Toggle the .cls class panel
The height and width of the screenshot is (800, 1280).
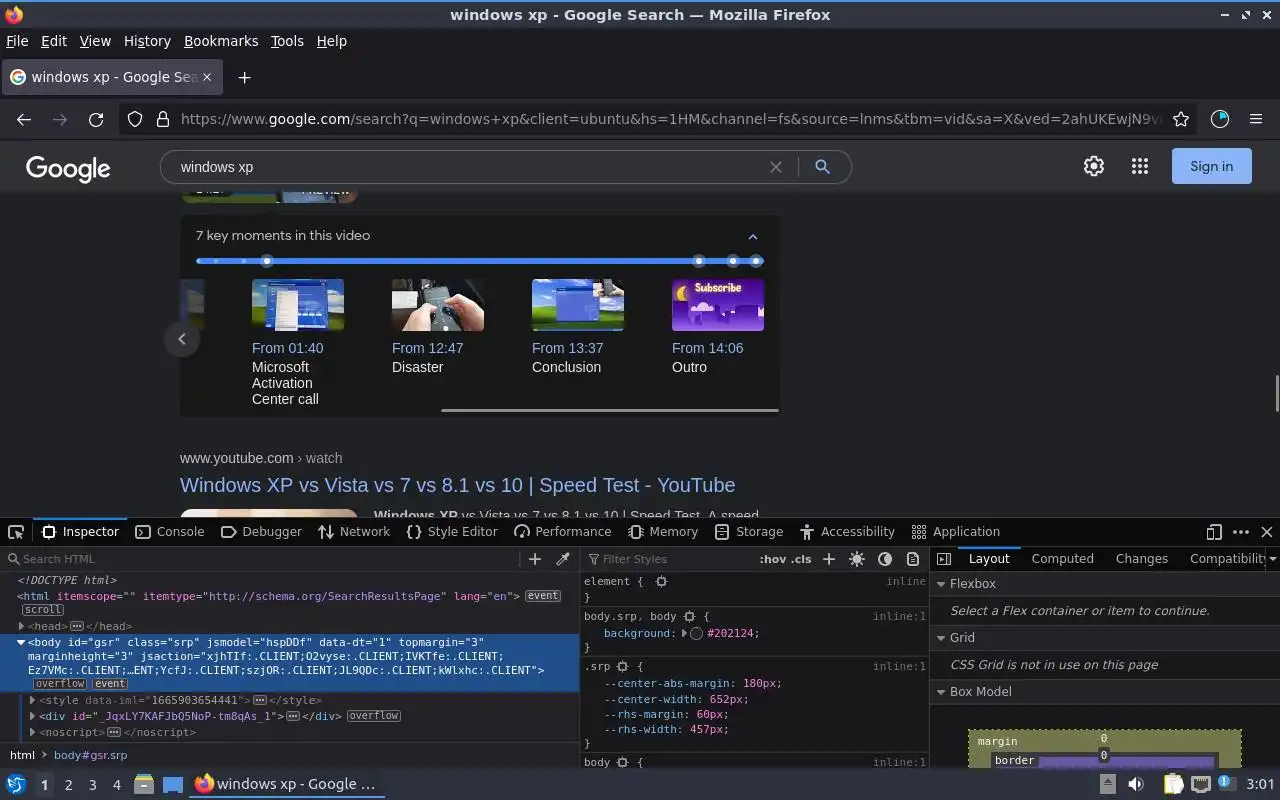(801, 559)
